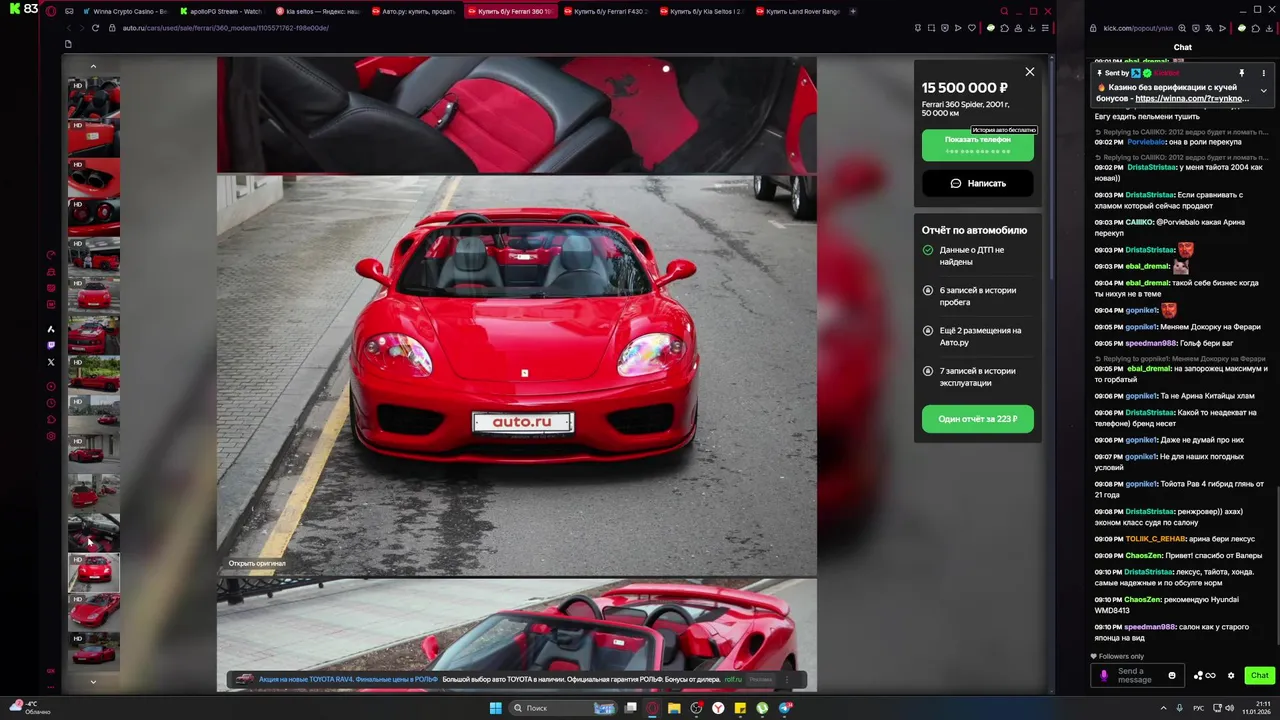The image size is (1280, 720).
Task: Open the taskbar clock showing 21:11
Action: [x=1256, y=708]
